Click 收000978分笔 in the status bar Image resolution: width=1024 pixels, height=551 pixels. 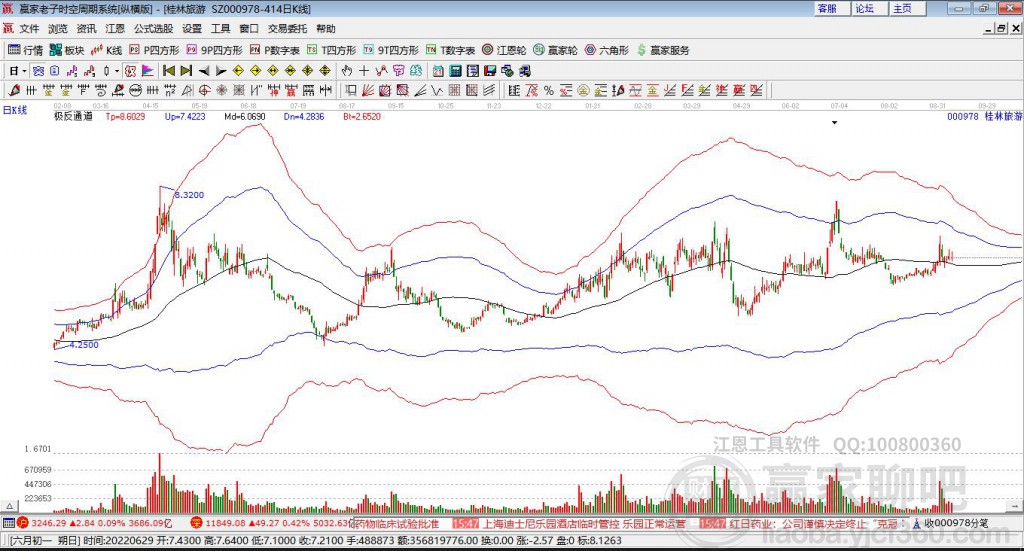[x=956, y=524]
